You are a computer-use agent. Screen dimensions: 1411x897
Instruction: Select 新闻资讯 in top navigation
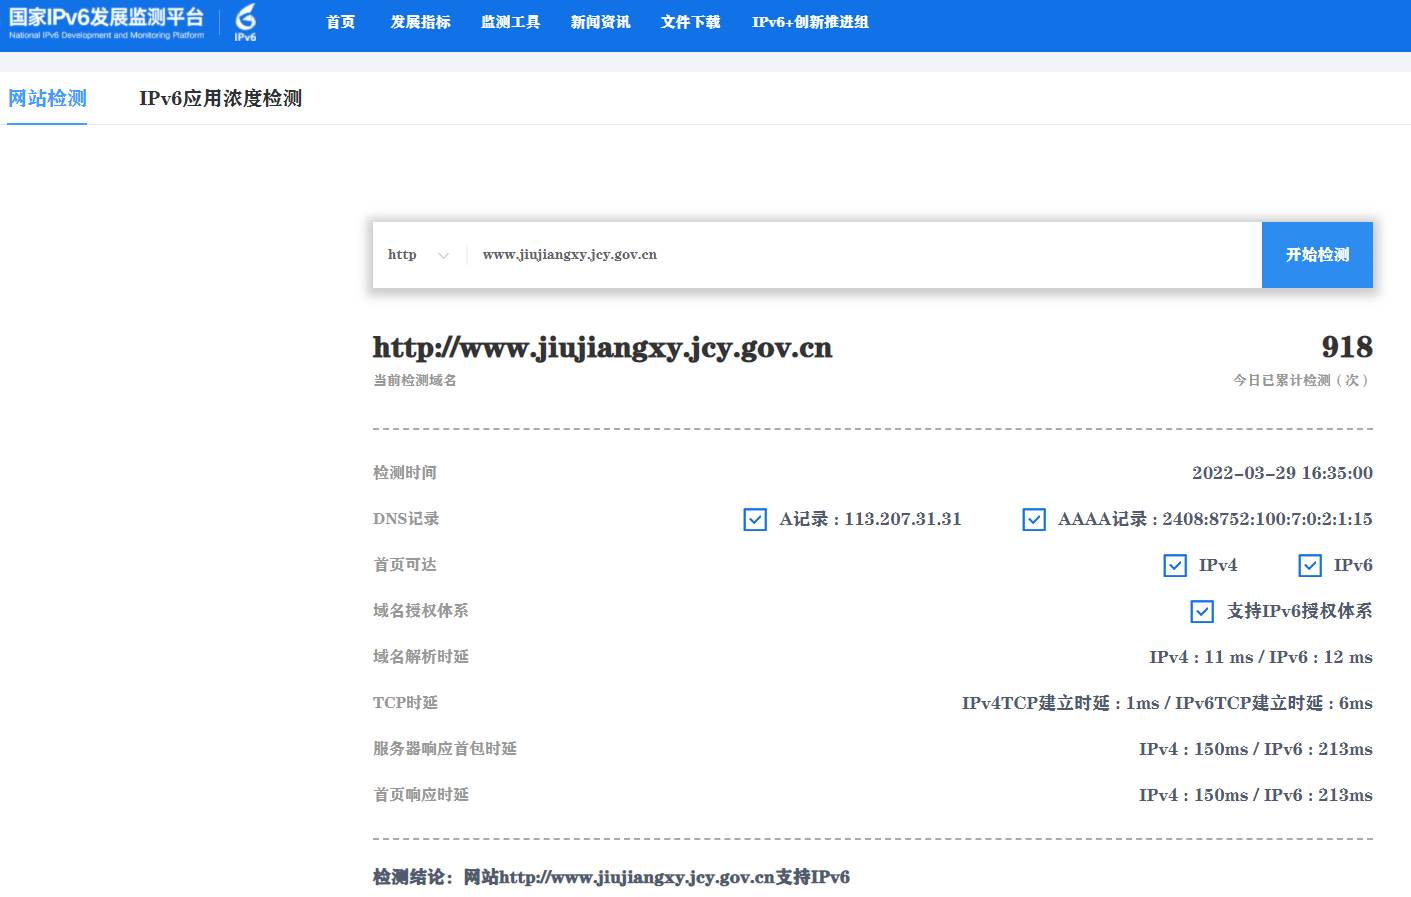click(601, 22)
